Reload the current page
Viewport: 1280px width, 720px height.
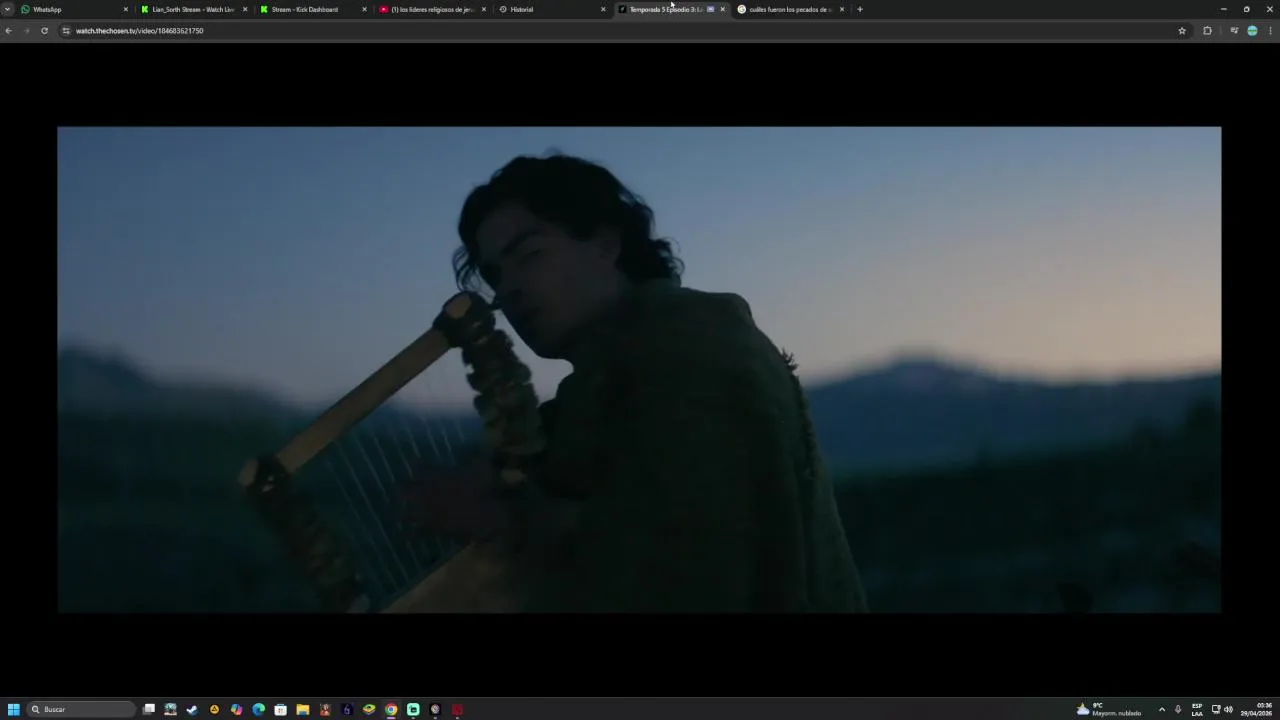click(44, 31)
